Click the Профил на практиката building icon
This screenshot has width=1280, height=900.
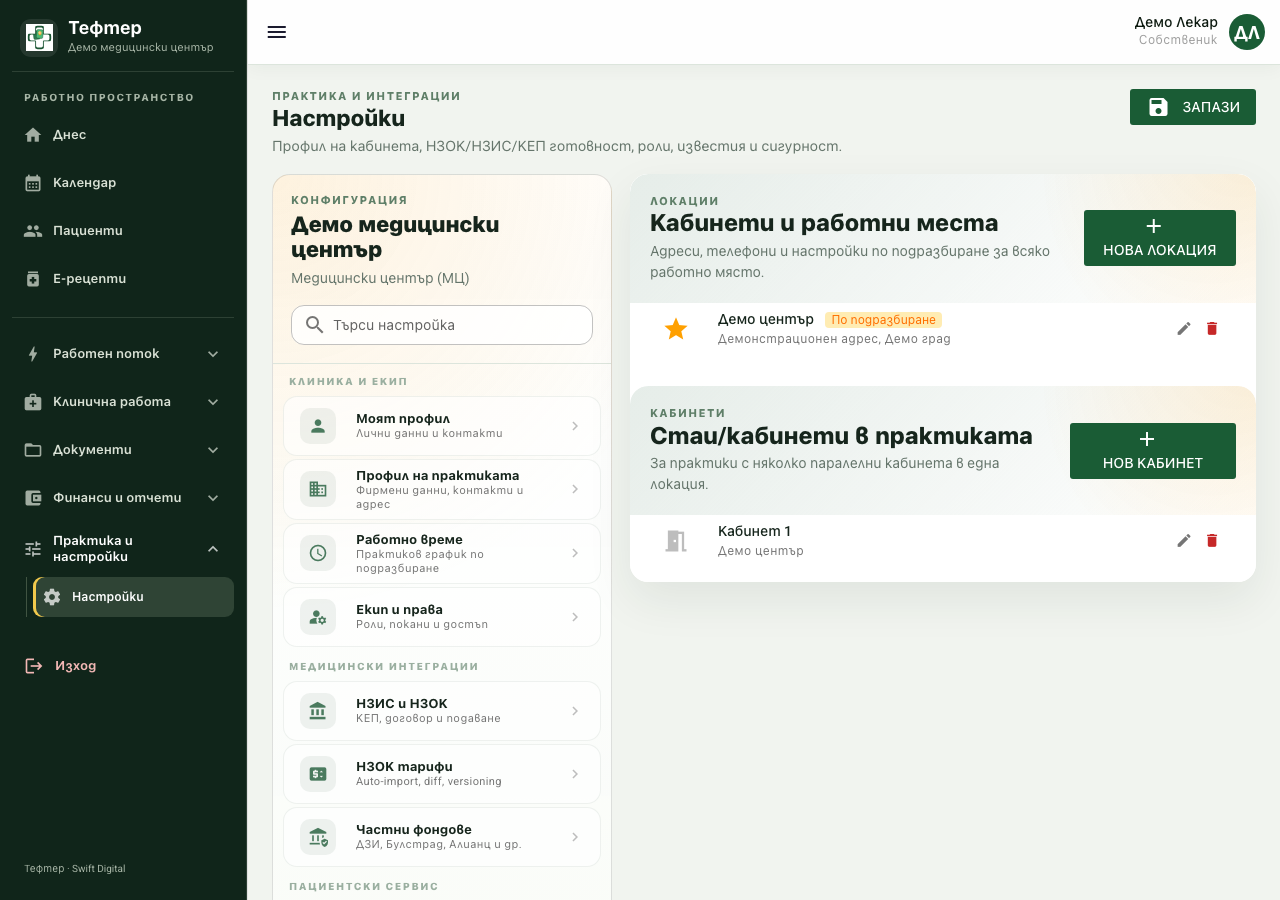pyautogui.click(x=318, y=489)
